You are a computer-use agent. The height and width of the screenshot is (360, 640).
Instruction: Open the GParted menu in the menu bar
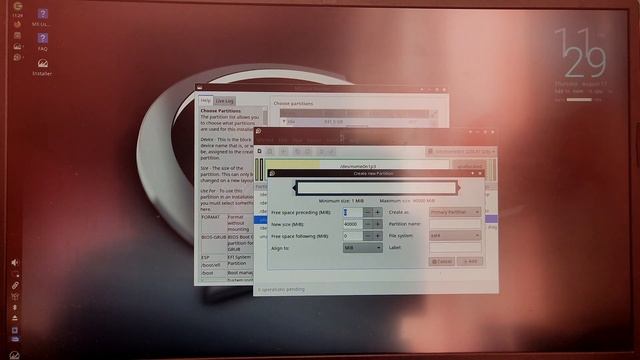265,140
